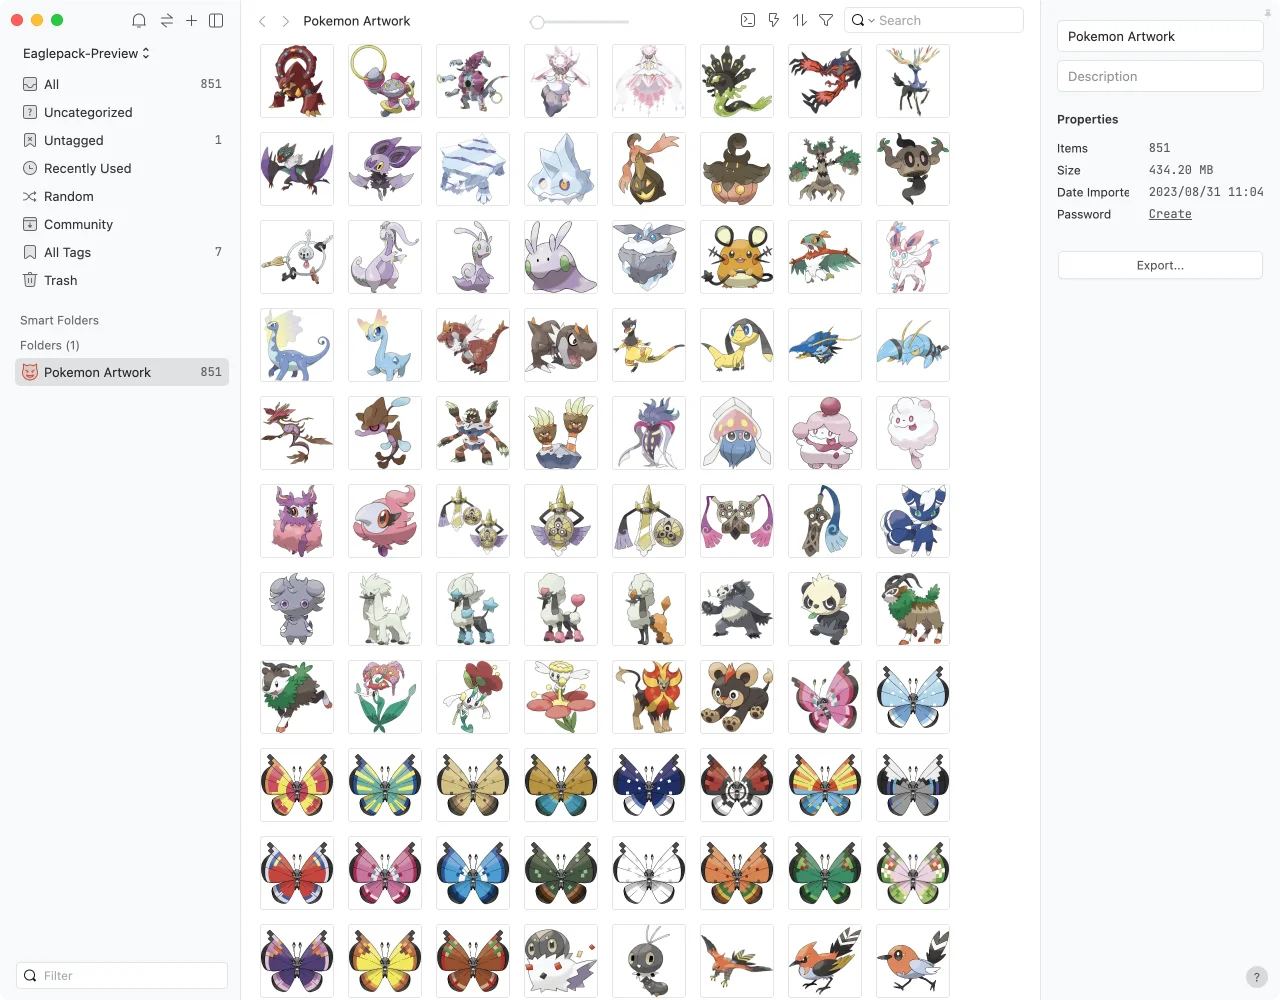
Task: Go forward with the right chevron
Action: pyautogui.click(x=286, y=21)
